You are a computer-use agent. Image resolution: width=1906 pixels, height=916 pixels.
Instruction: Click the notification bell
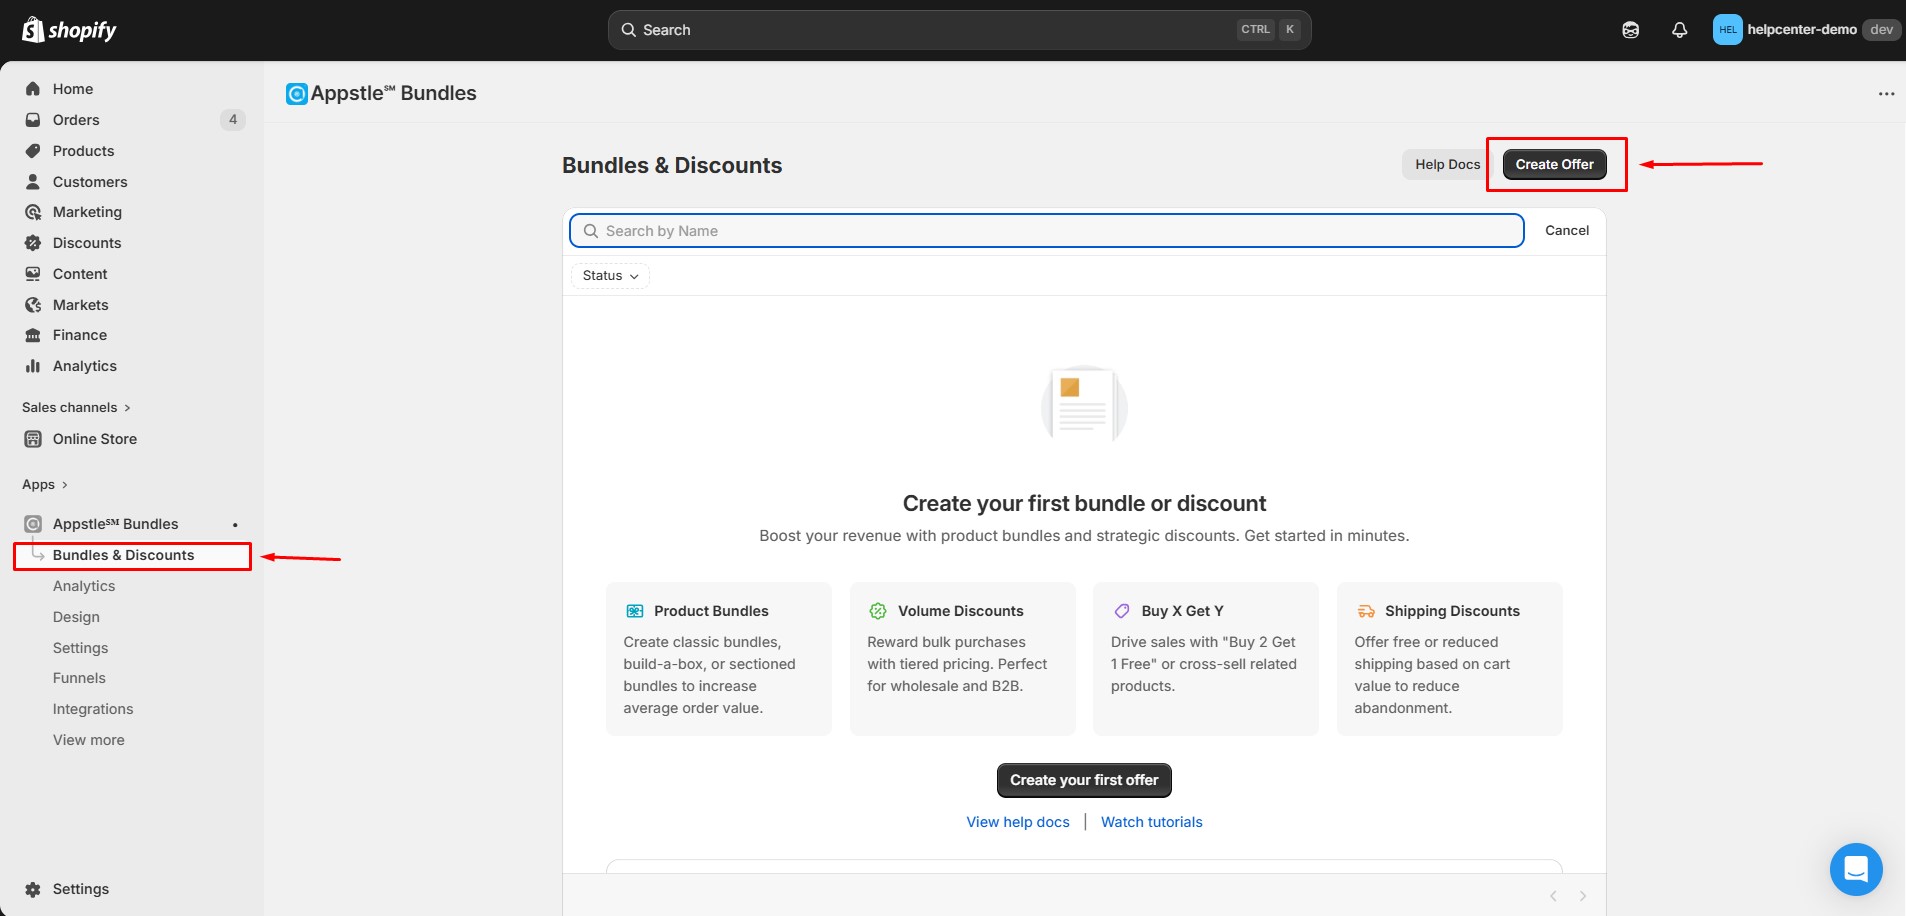1678,29
